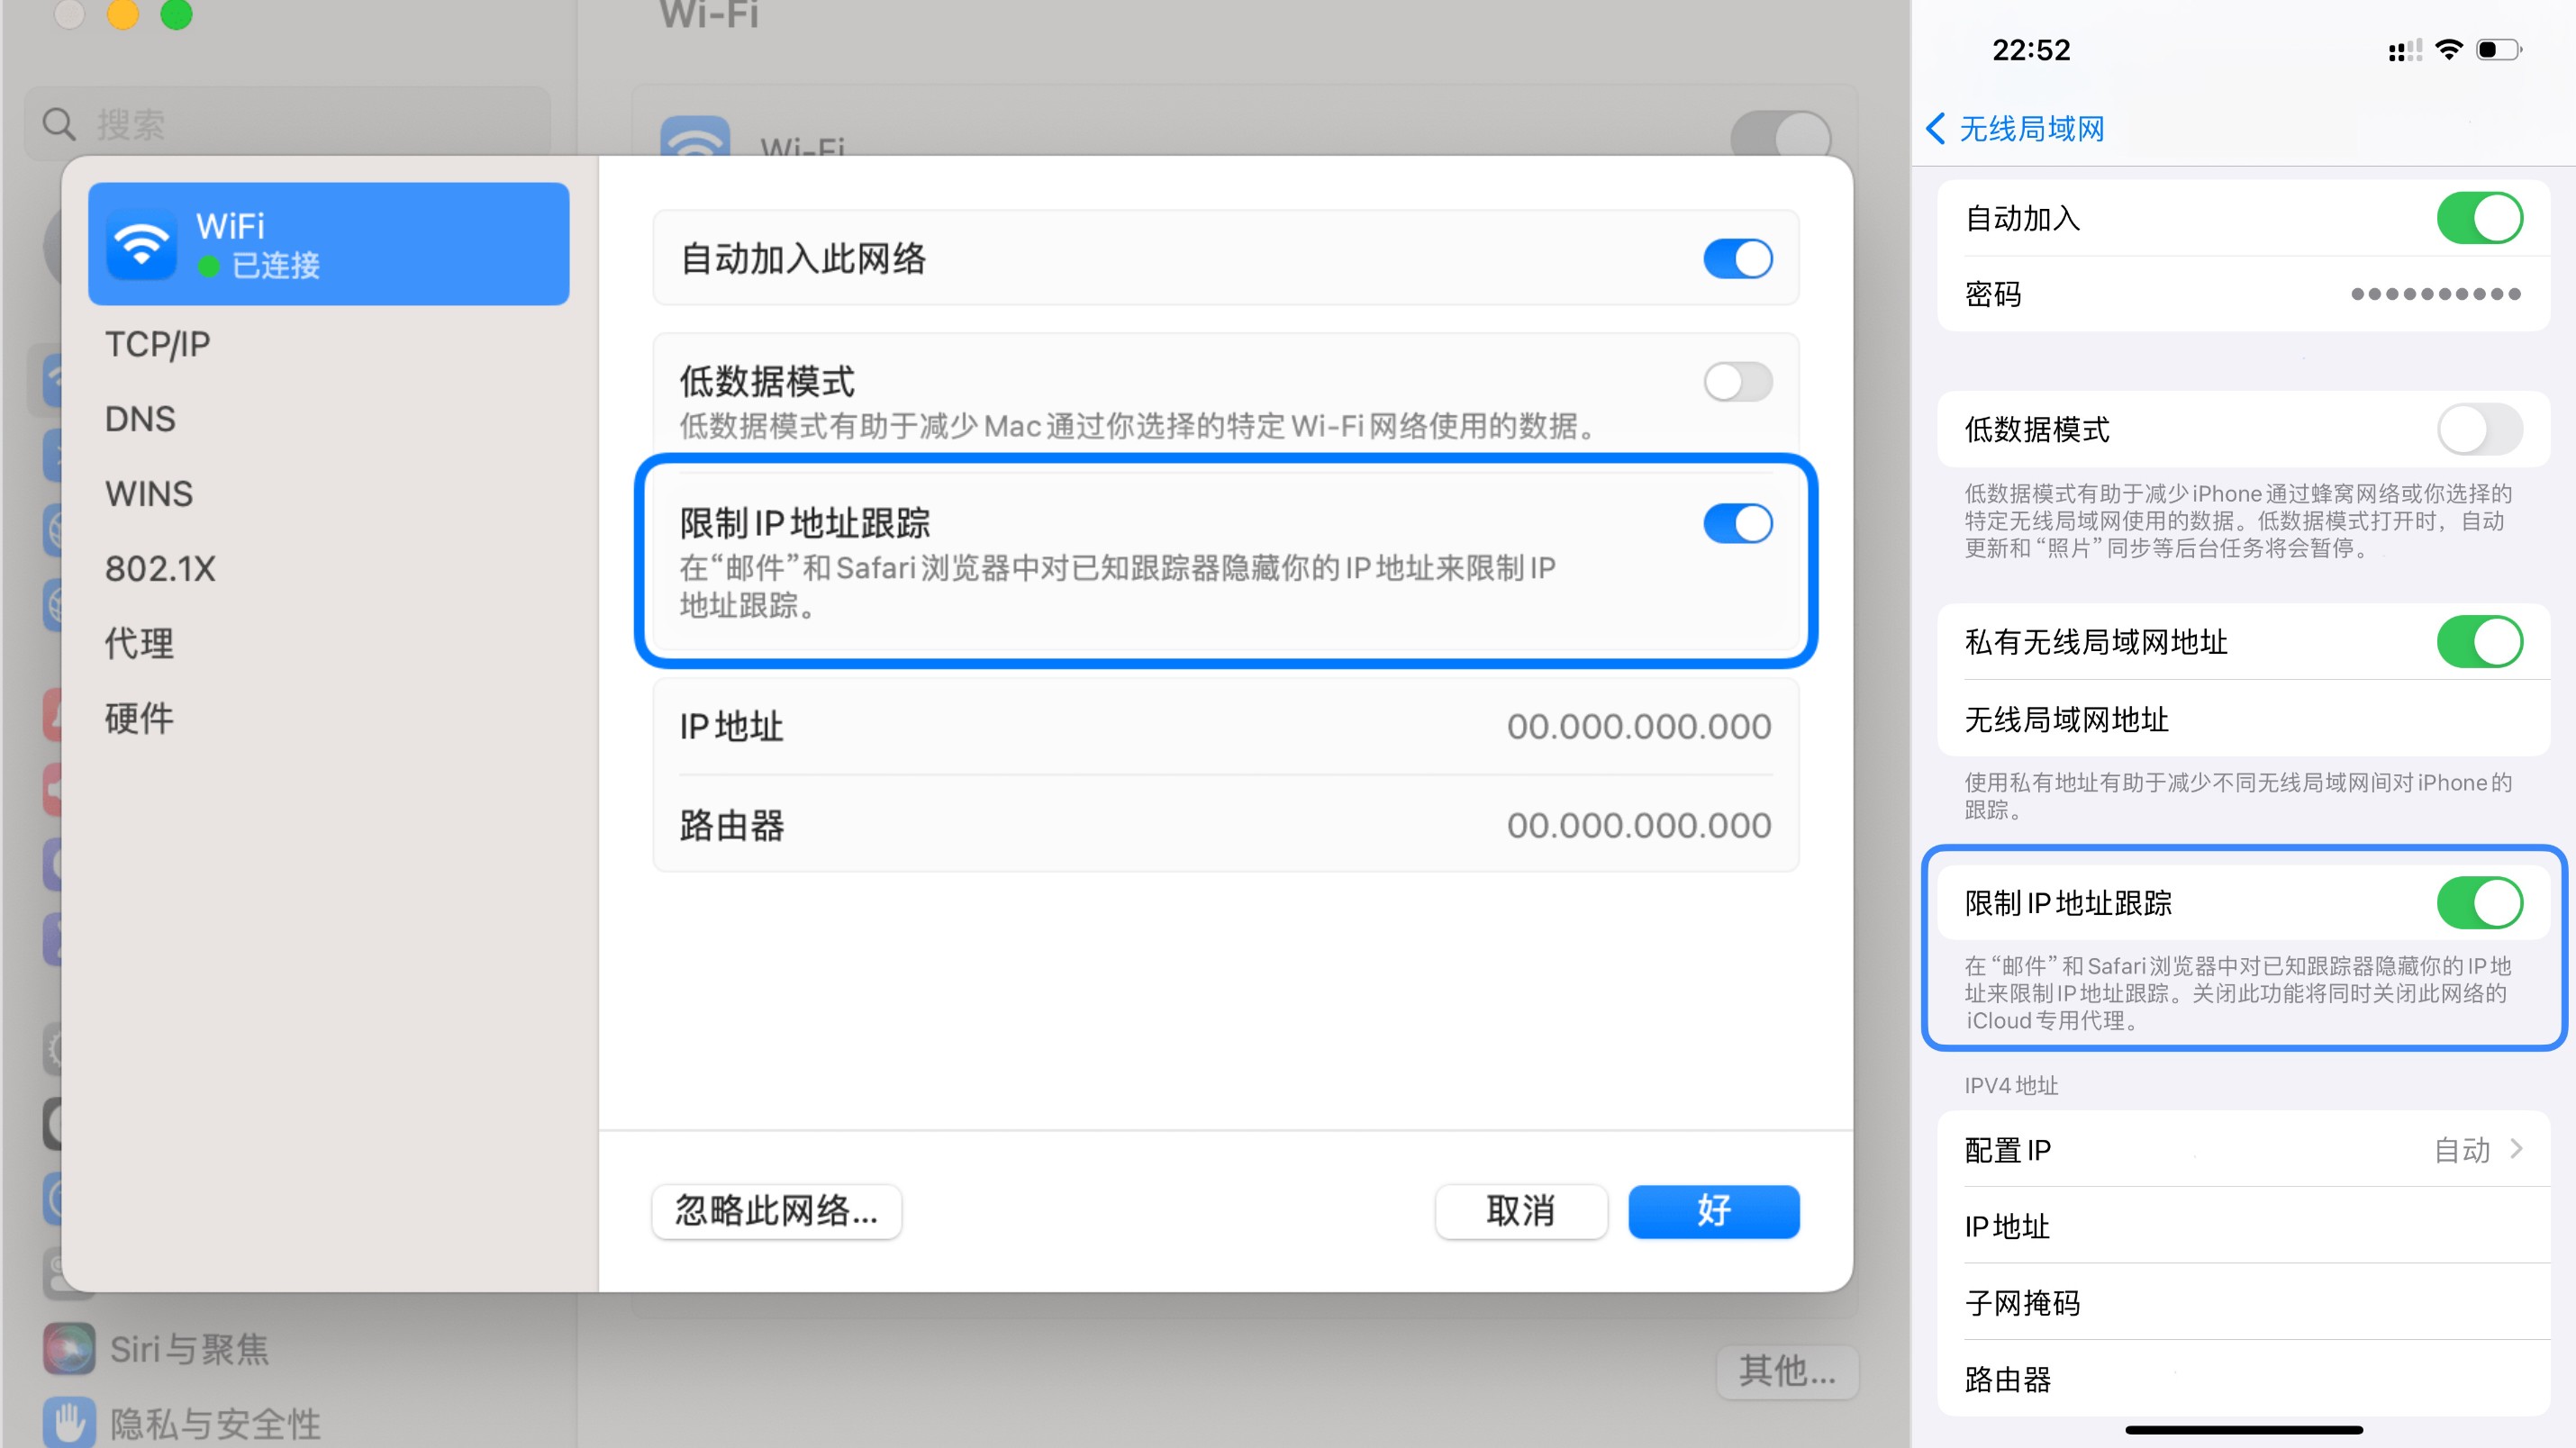Viewport: 2576px width, 1448px height.
Task: Click the 路由器 value 00.000.000.000
Action: click(x=1639, y=825)
